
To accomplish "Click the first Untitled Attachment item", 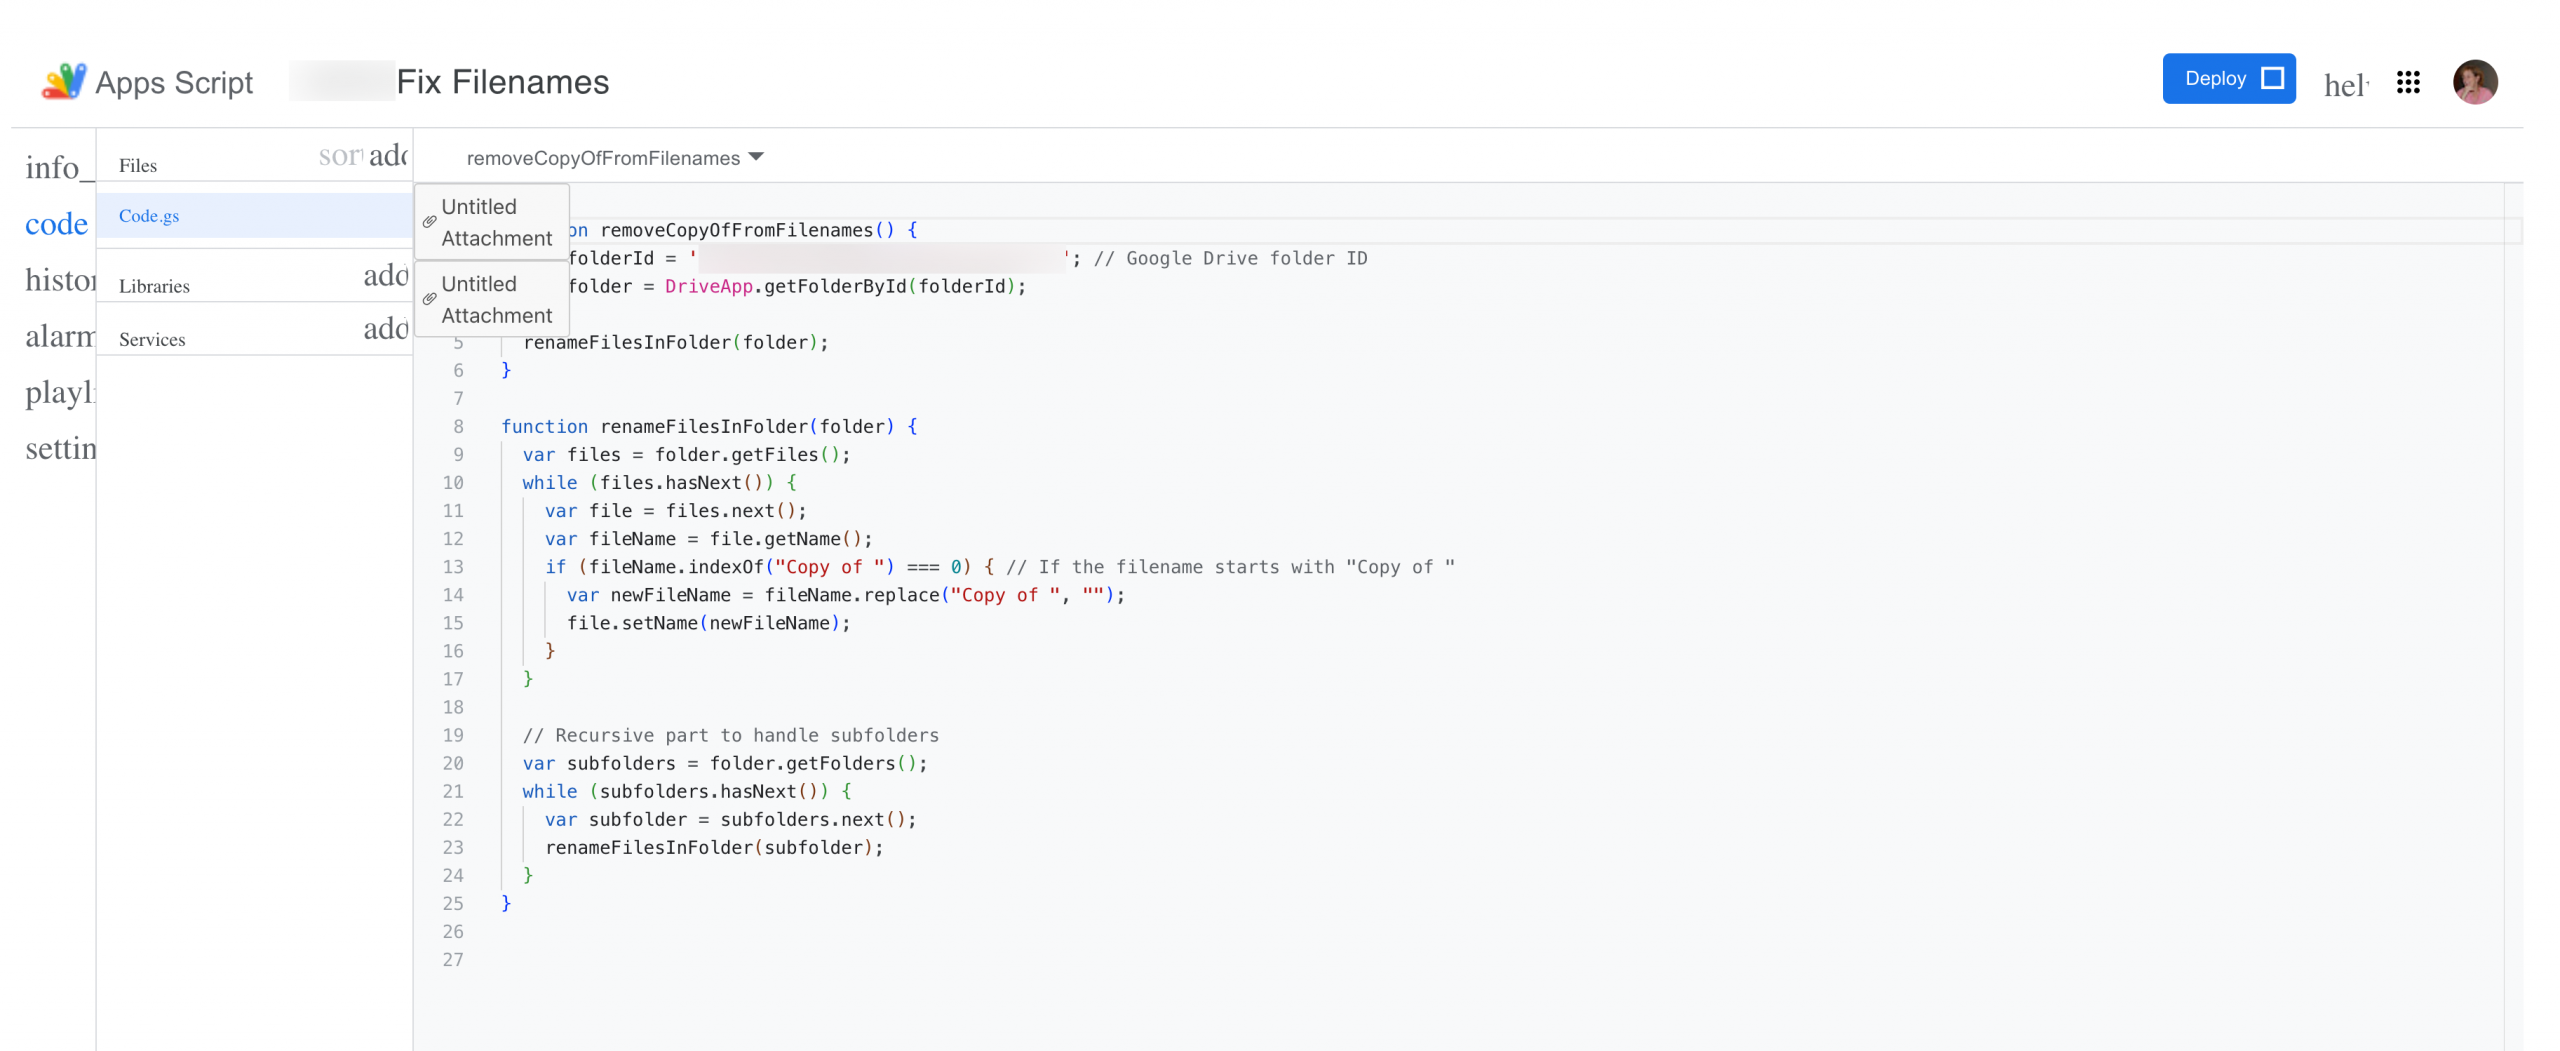I will point(493,222).
